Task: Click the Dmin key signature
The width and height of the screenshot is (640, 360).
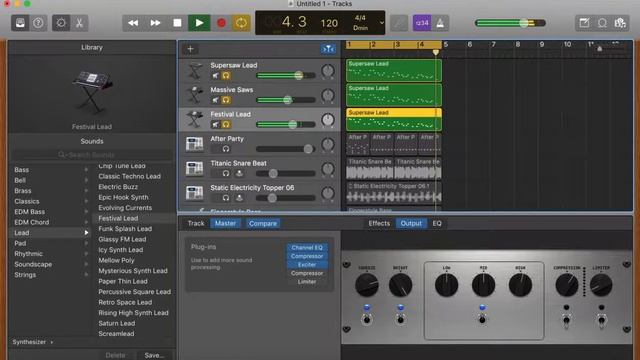Action: pyautogui.click(x=360, y=28)
